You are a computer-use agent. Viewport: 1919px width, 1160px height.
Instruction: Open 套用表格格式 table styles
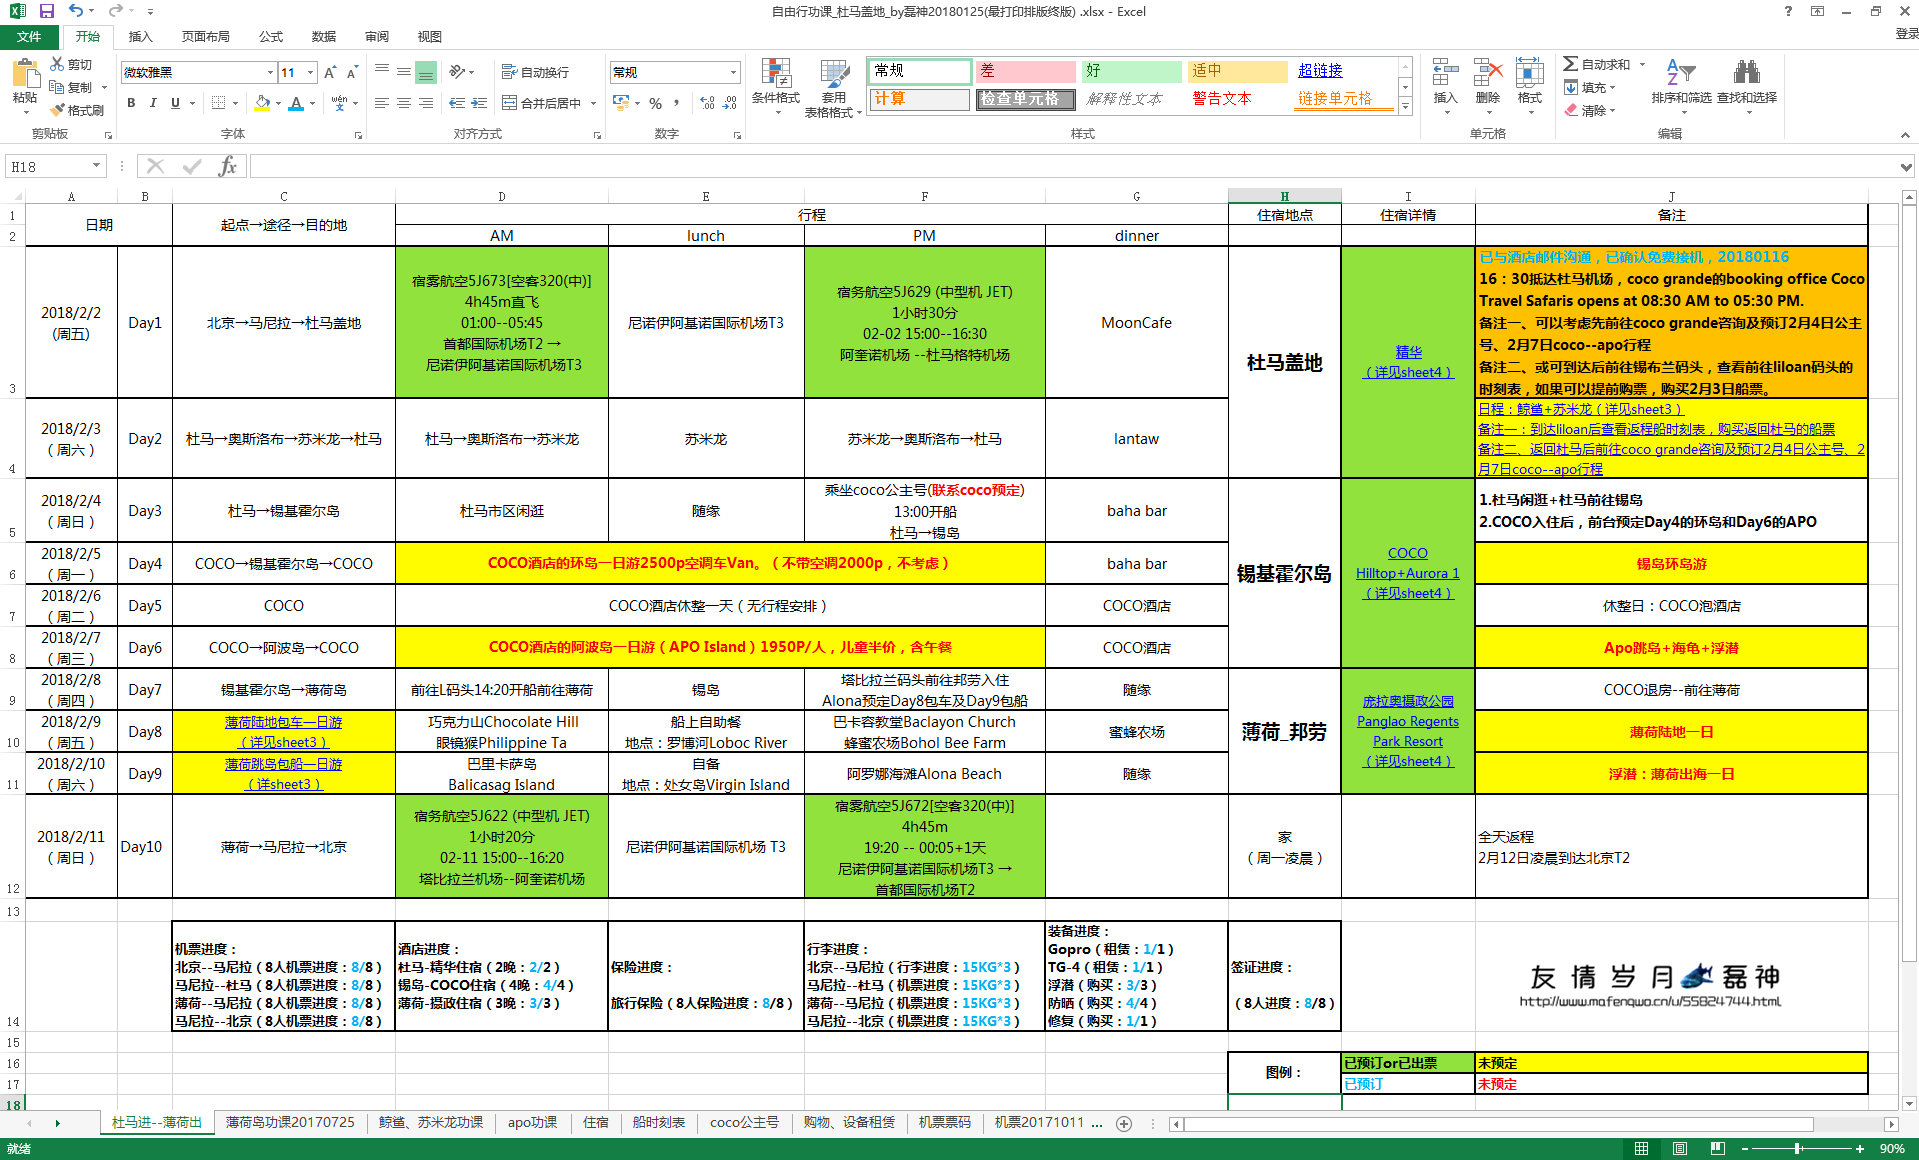834,87
